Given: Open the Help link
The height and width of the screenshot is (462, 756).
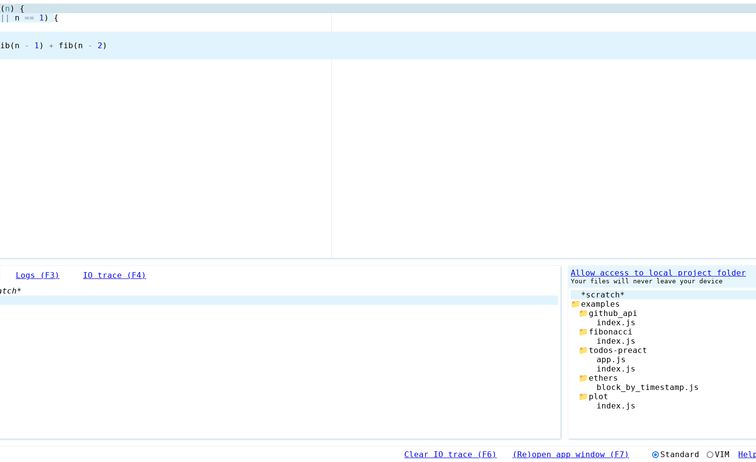Looking at the screenshot, I should click(746, 454).
